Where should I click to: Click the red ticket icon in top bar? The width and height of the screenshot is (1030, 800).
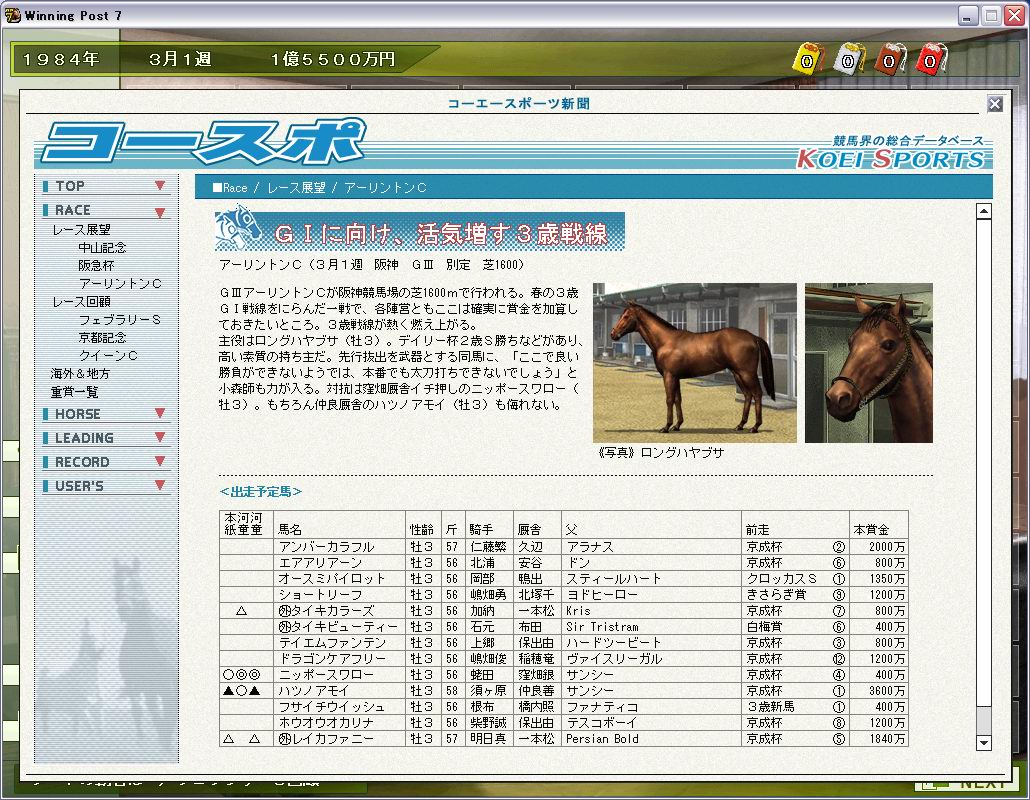931,59
